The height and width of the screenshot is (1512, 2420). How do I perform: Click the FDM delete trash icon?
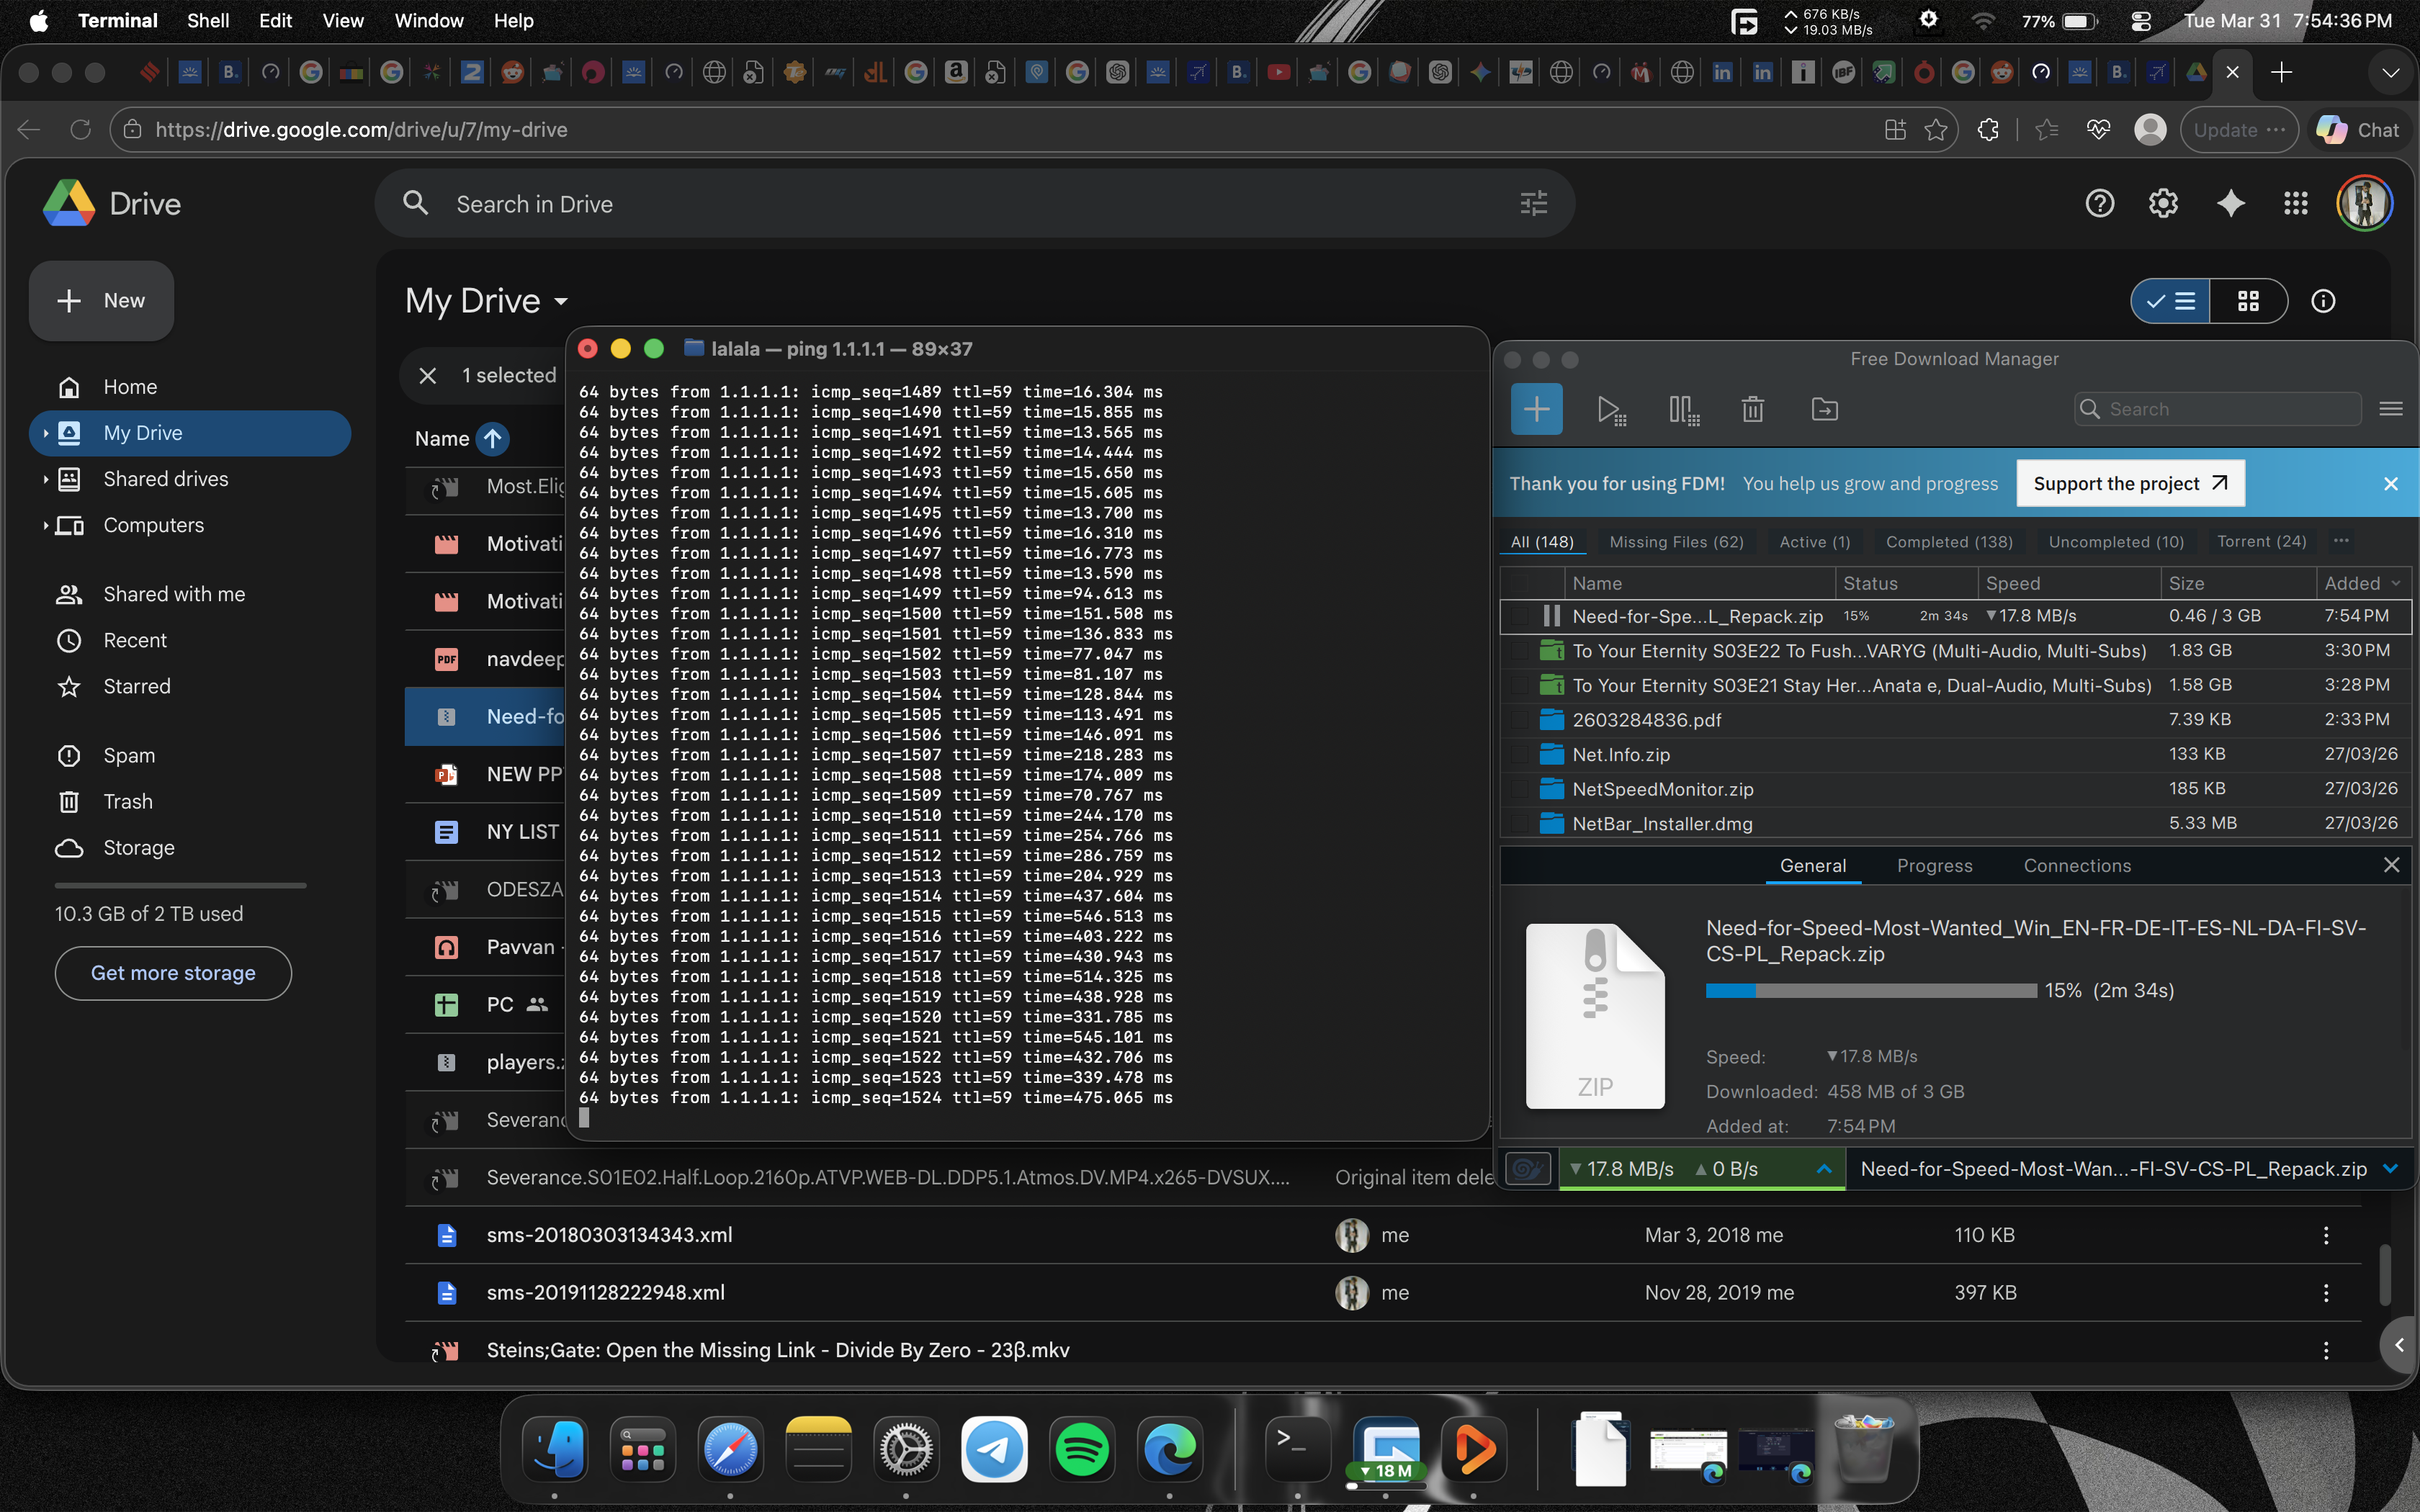(x=1752, y=409)
